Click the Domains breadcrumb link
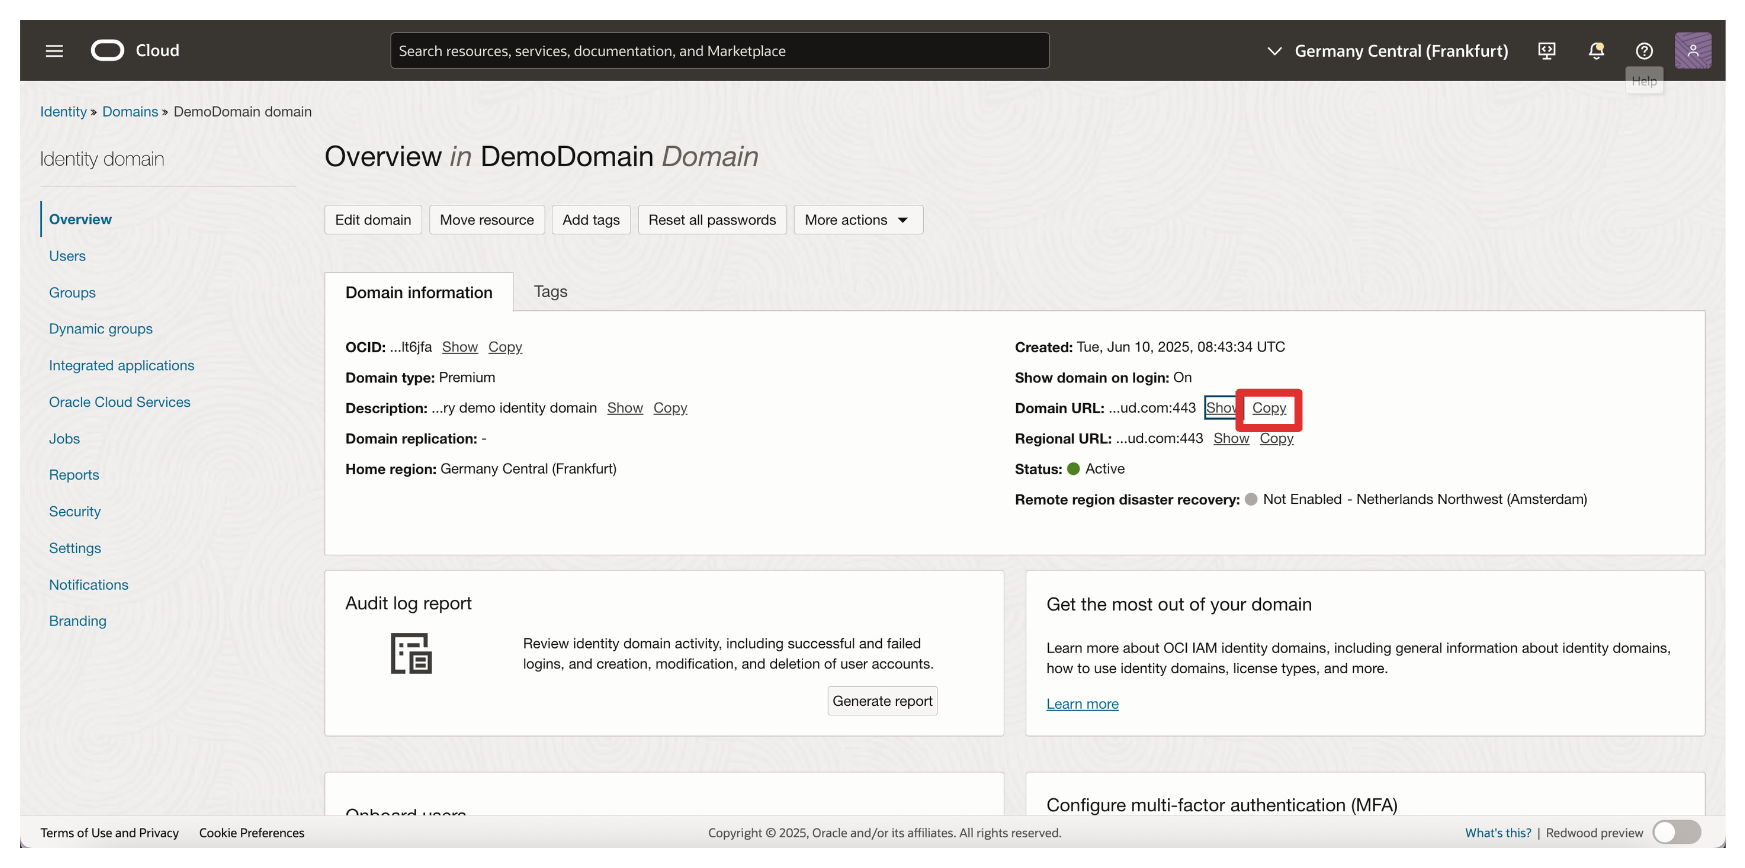 pos(130,112)
